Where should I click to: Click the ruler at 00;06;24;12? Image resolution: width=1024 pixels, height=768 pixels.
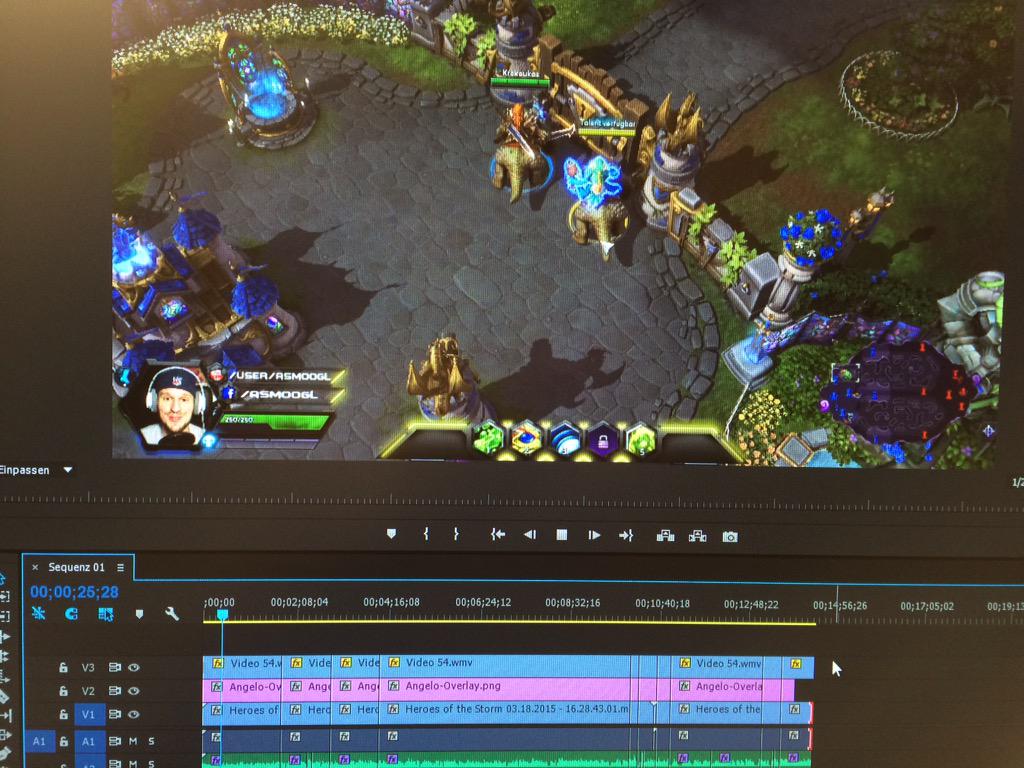[x=483, y=603]
